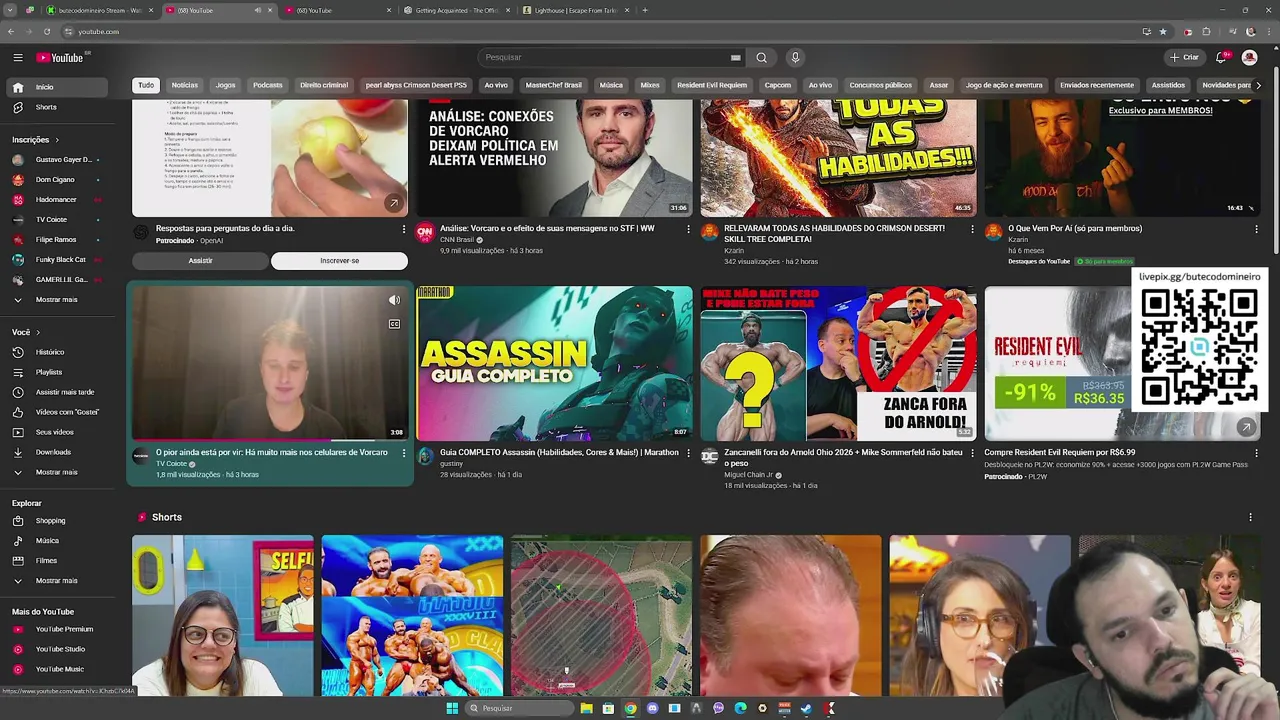1280x720 pixels.
Task: Open Seus vídeos in sidebar
Action: [56, 432]
